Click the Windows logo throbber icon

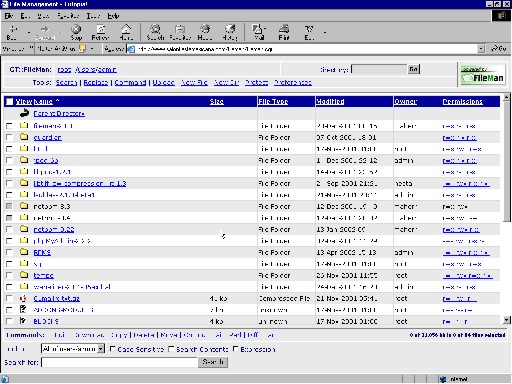(501, 16)
